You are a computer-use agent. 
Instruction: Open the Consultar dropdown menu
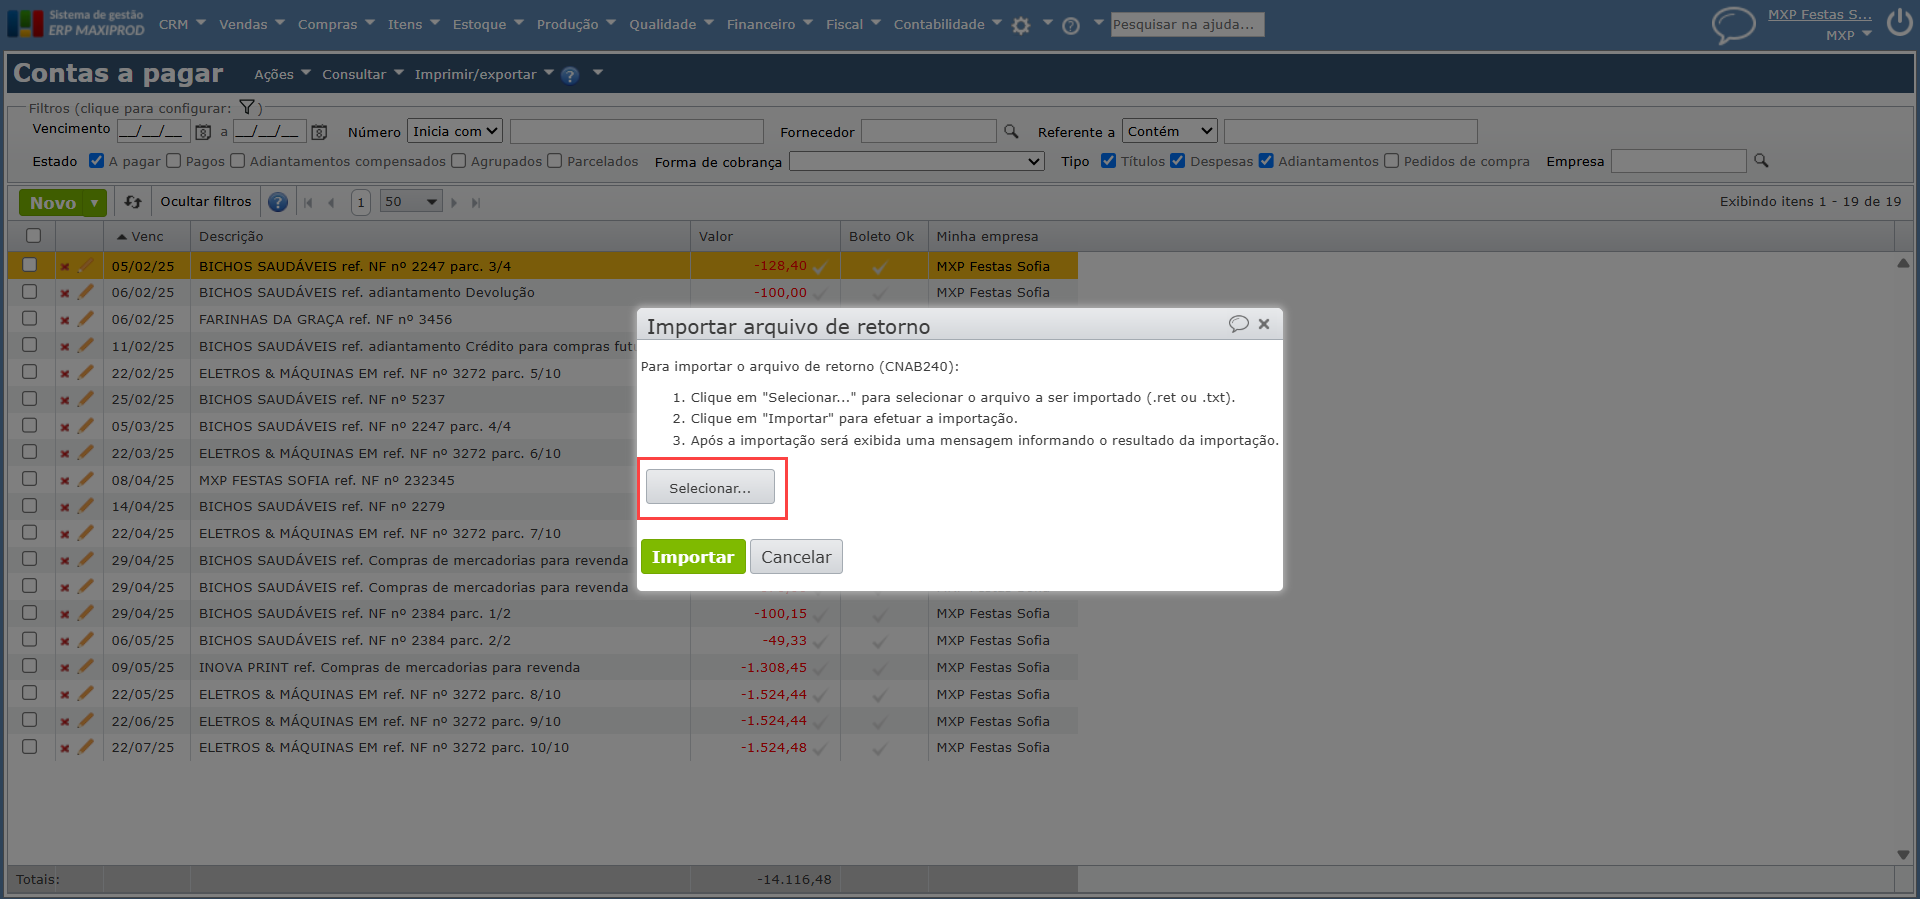[x=363, y=75]
